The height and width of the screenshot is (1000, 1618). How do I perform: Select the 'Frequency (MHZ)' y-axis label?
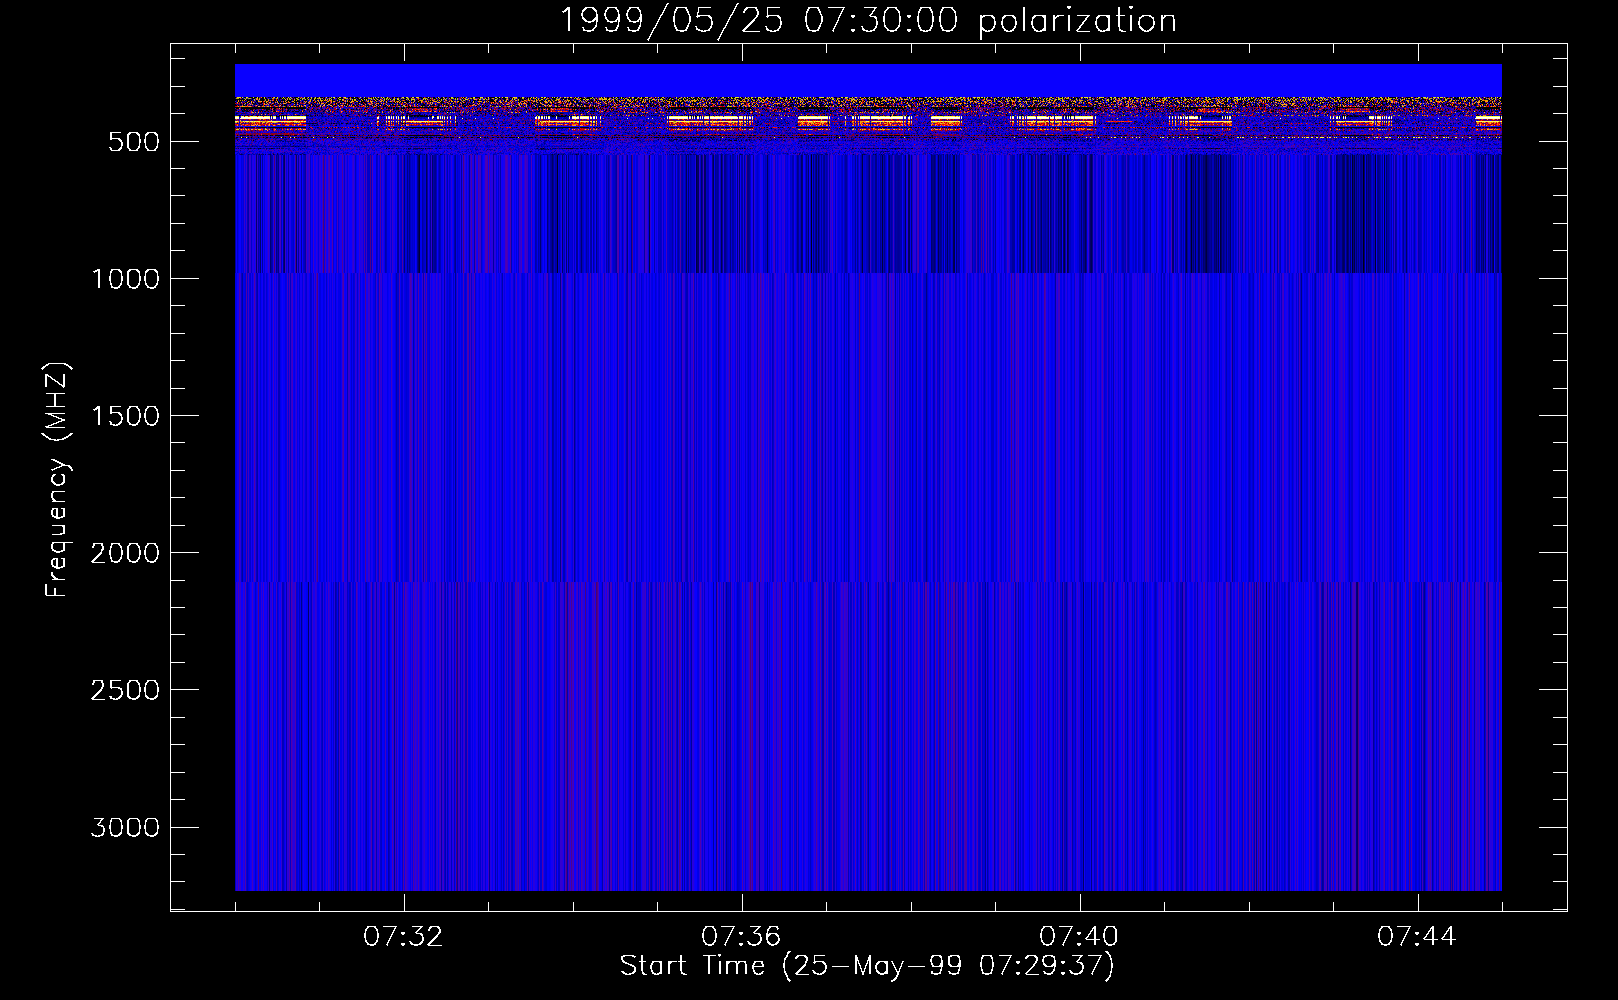57,480
